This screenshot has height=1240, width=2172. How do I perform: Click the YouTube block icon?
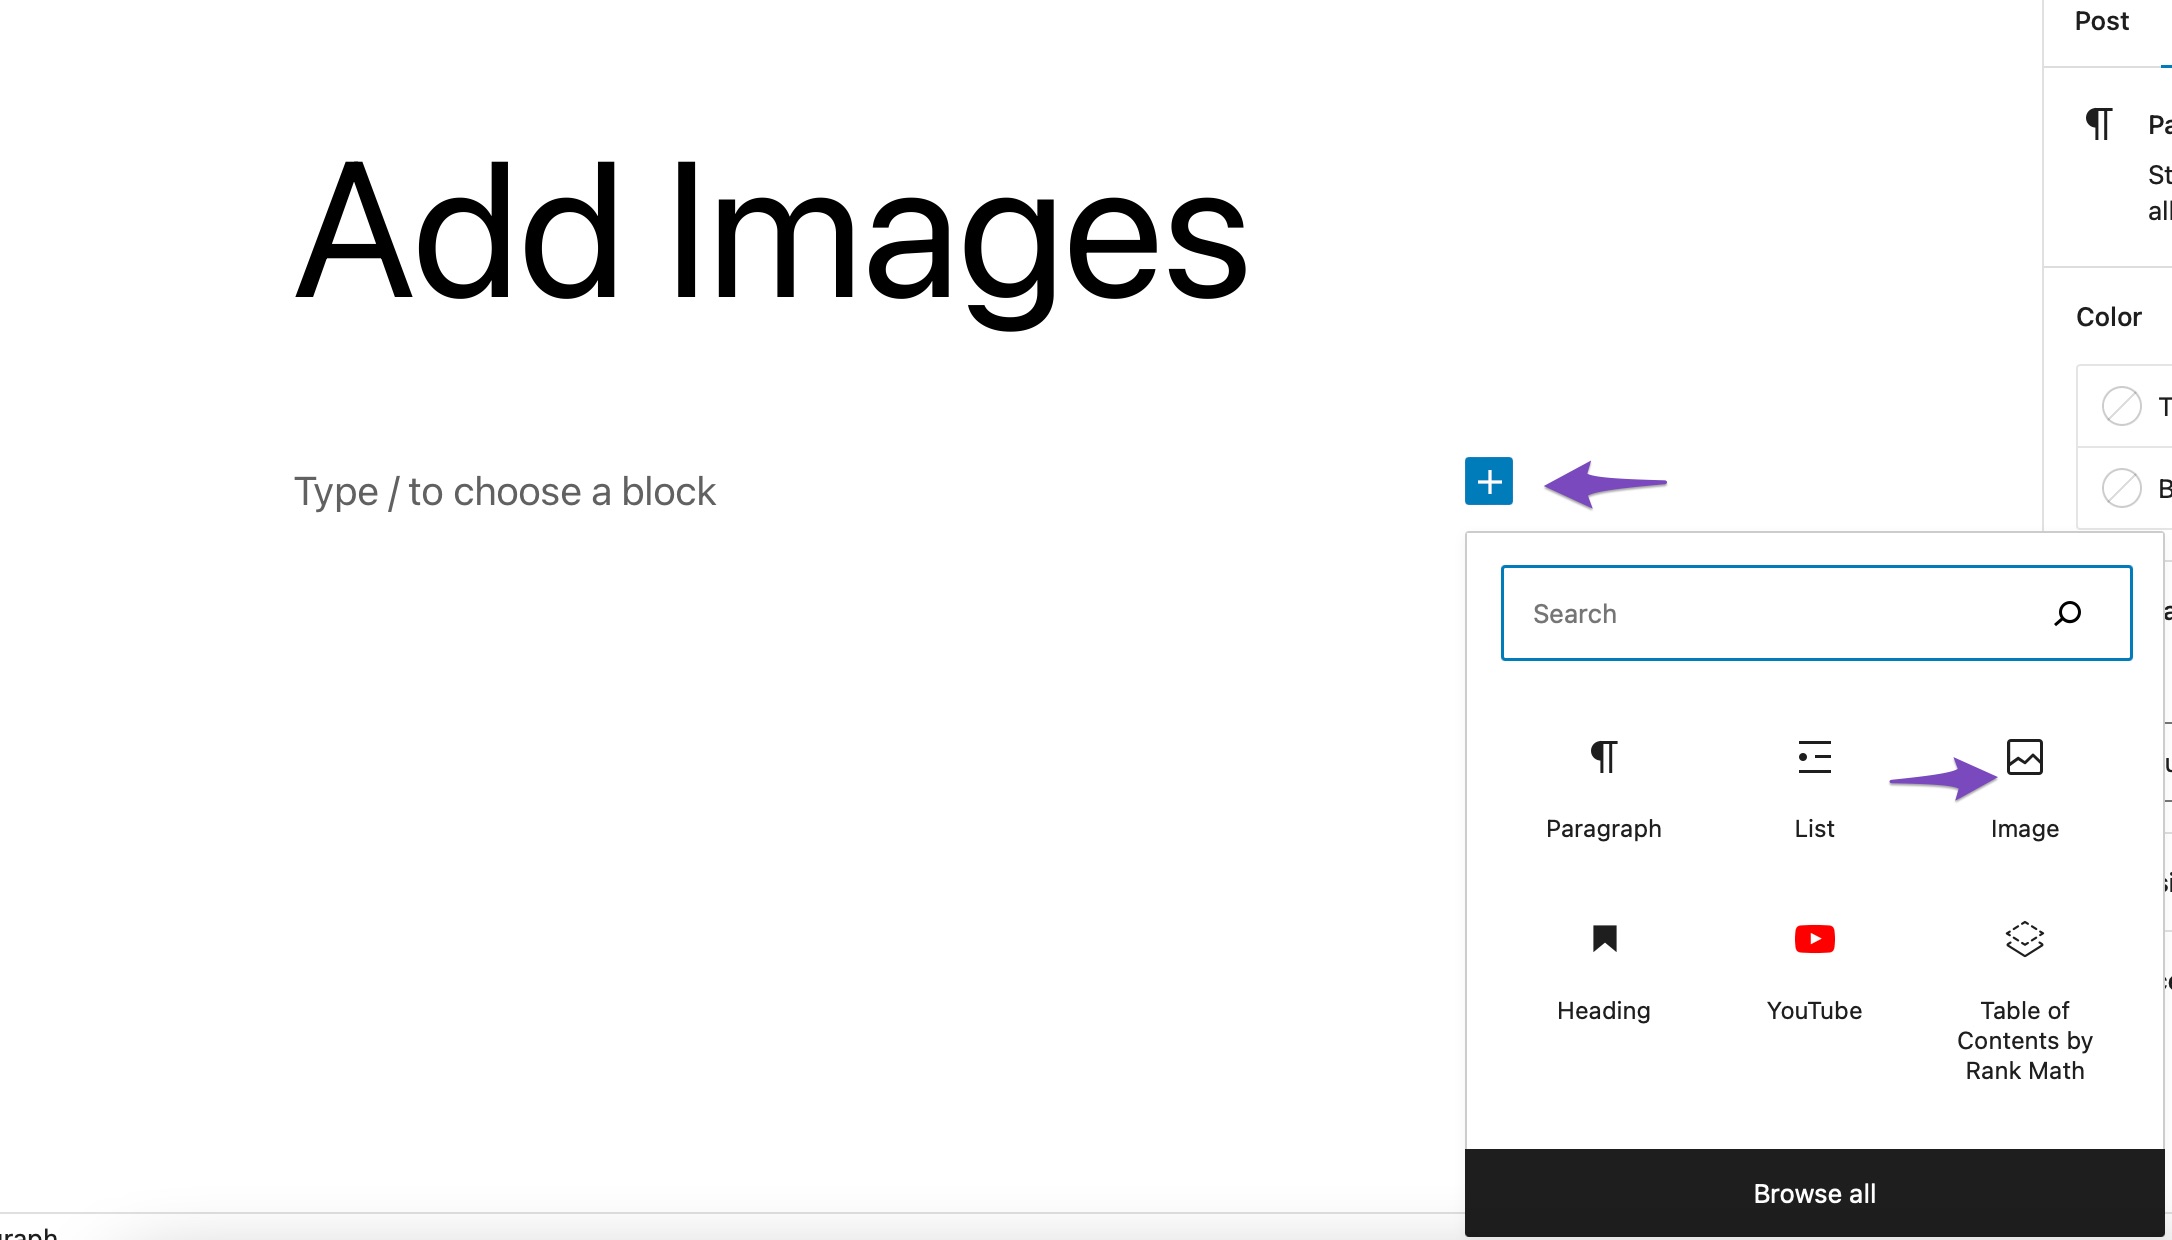tap(1814, 940)
